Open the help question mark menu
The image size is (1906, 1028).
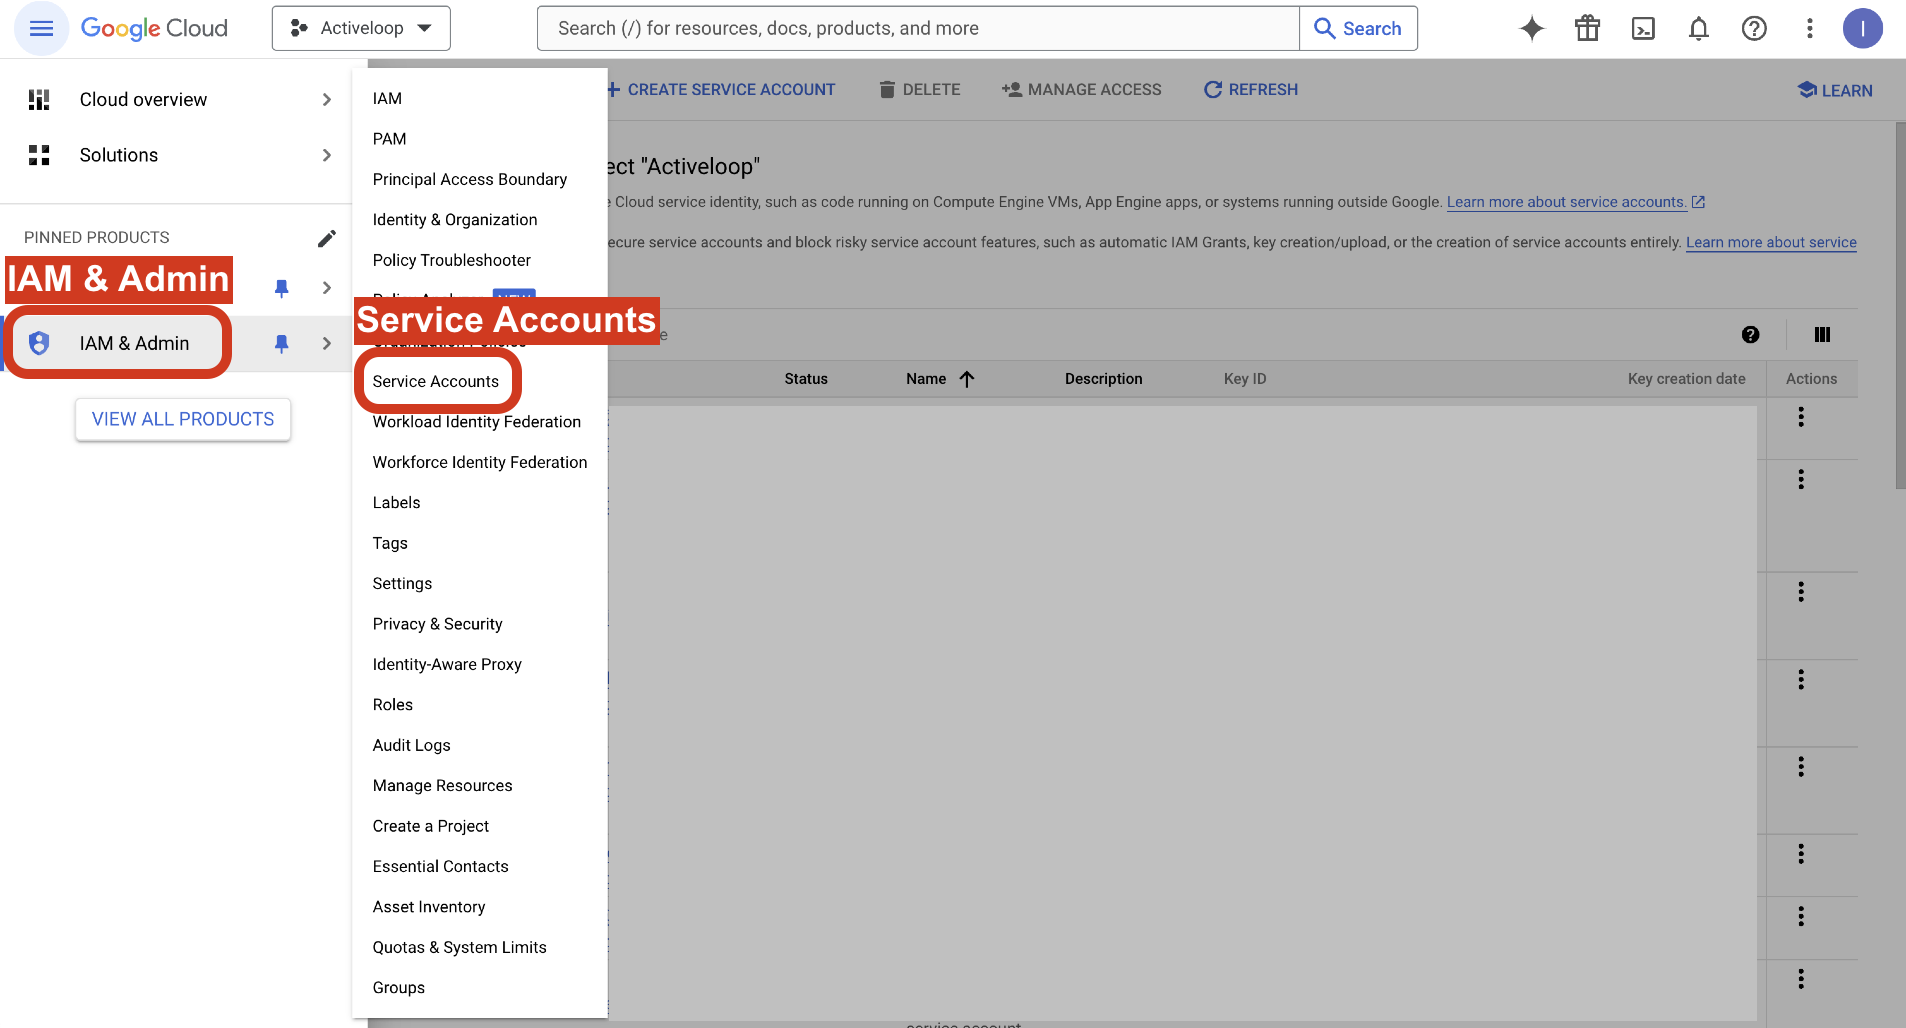tap(1754, 29)
